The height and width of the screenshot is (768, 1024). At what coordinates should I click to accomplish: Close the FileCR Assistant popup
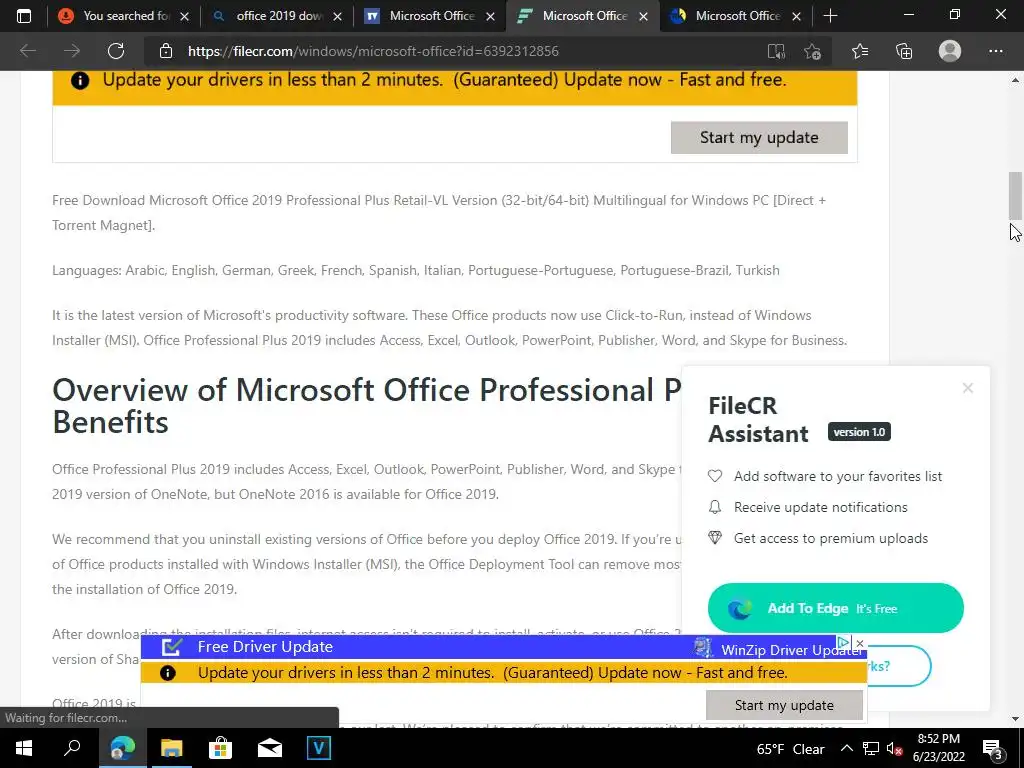coord(967,388)
